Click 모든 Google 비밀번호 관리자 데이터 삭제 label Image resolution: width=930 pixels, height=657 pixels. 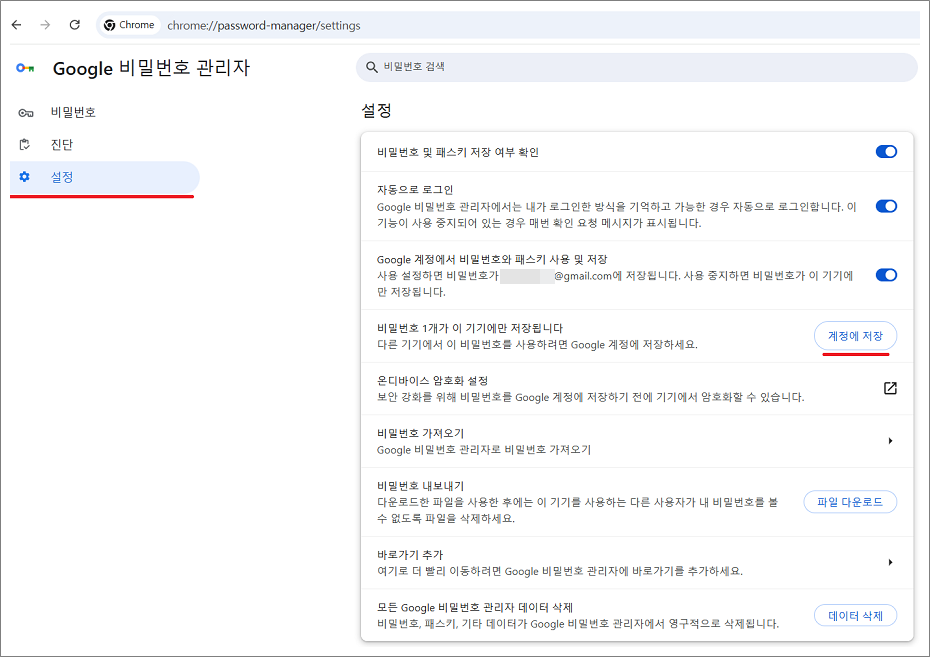coord(474,608)
